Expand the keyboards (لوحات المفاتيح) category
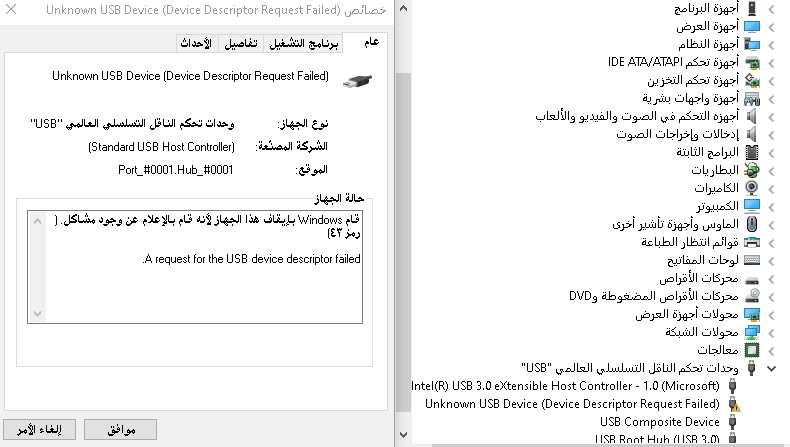This screenshot has width=790, height=447. [771, 261]
